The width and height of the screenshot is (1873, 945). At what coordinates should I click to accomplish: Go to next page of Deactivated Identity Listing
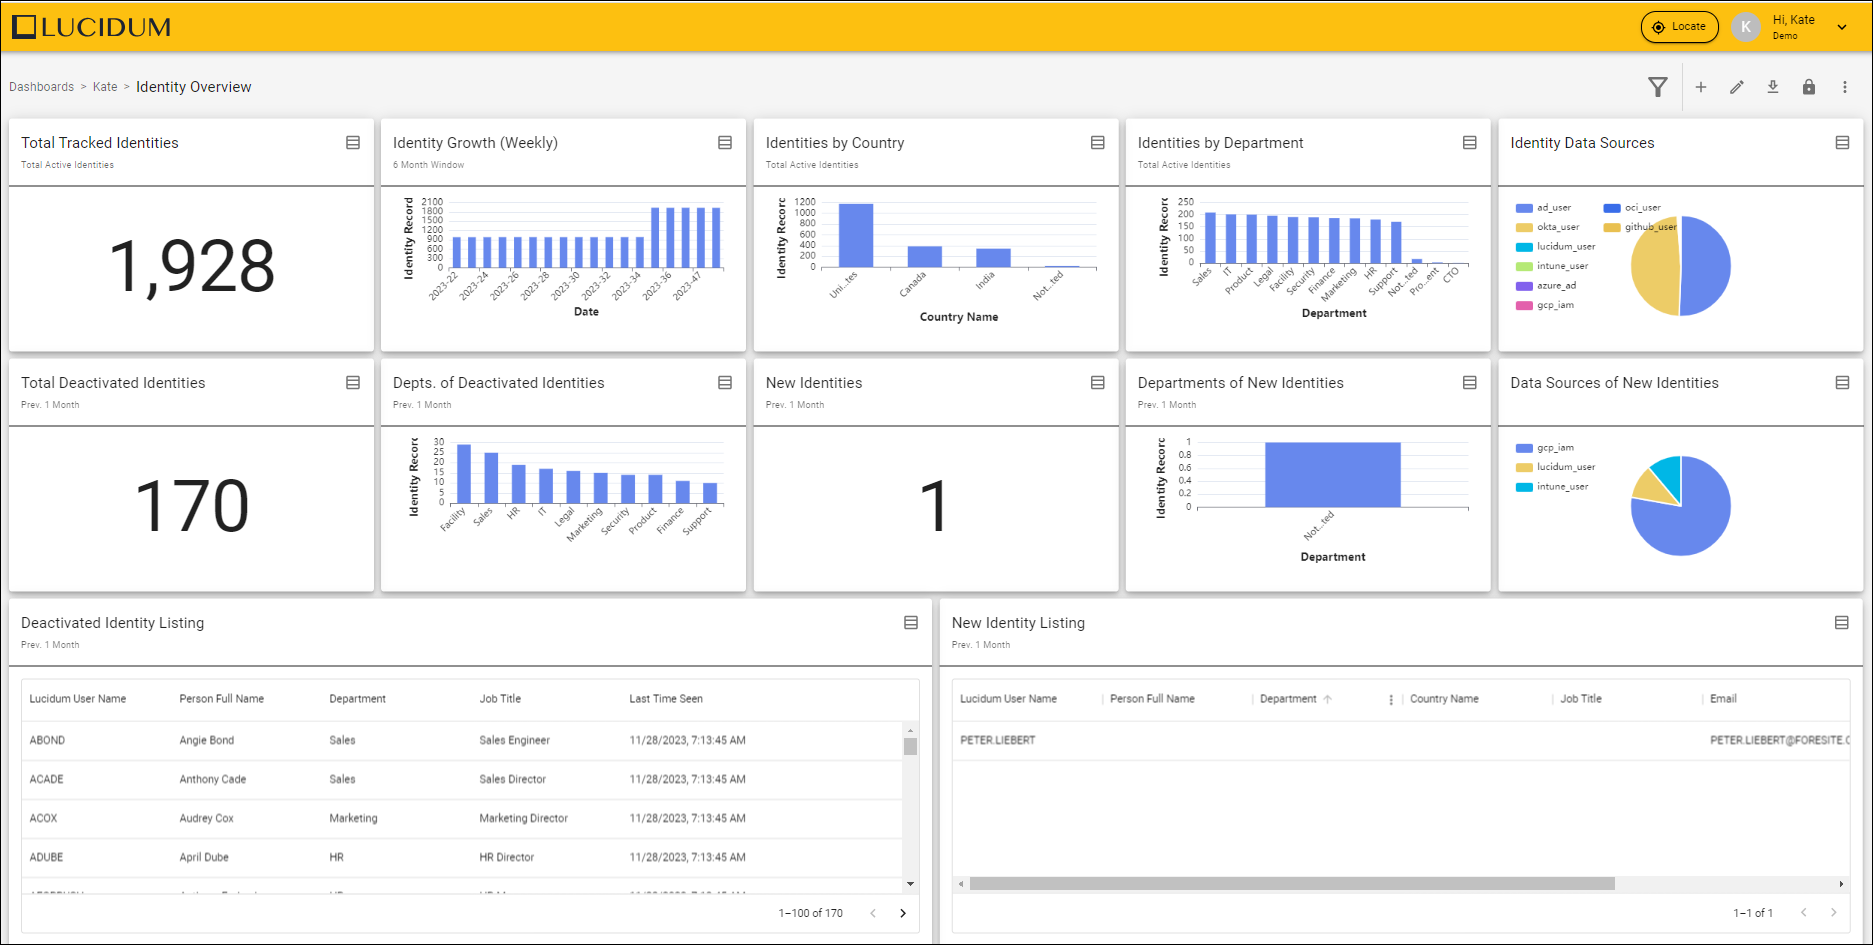[x=903, y=913]
